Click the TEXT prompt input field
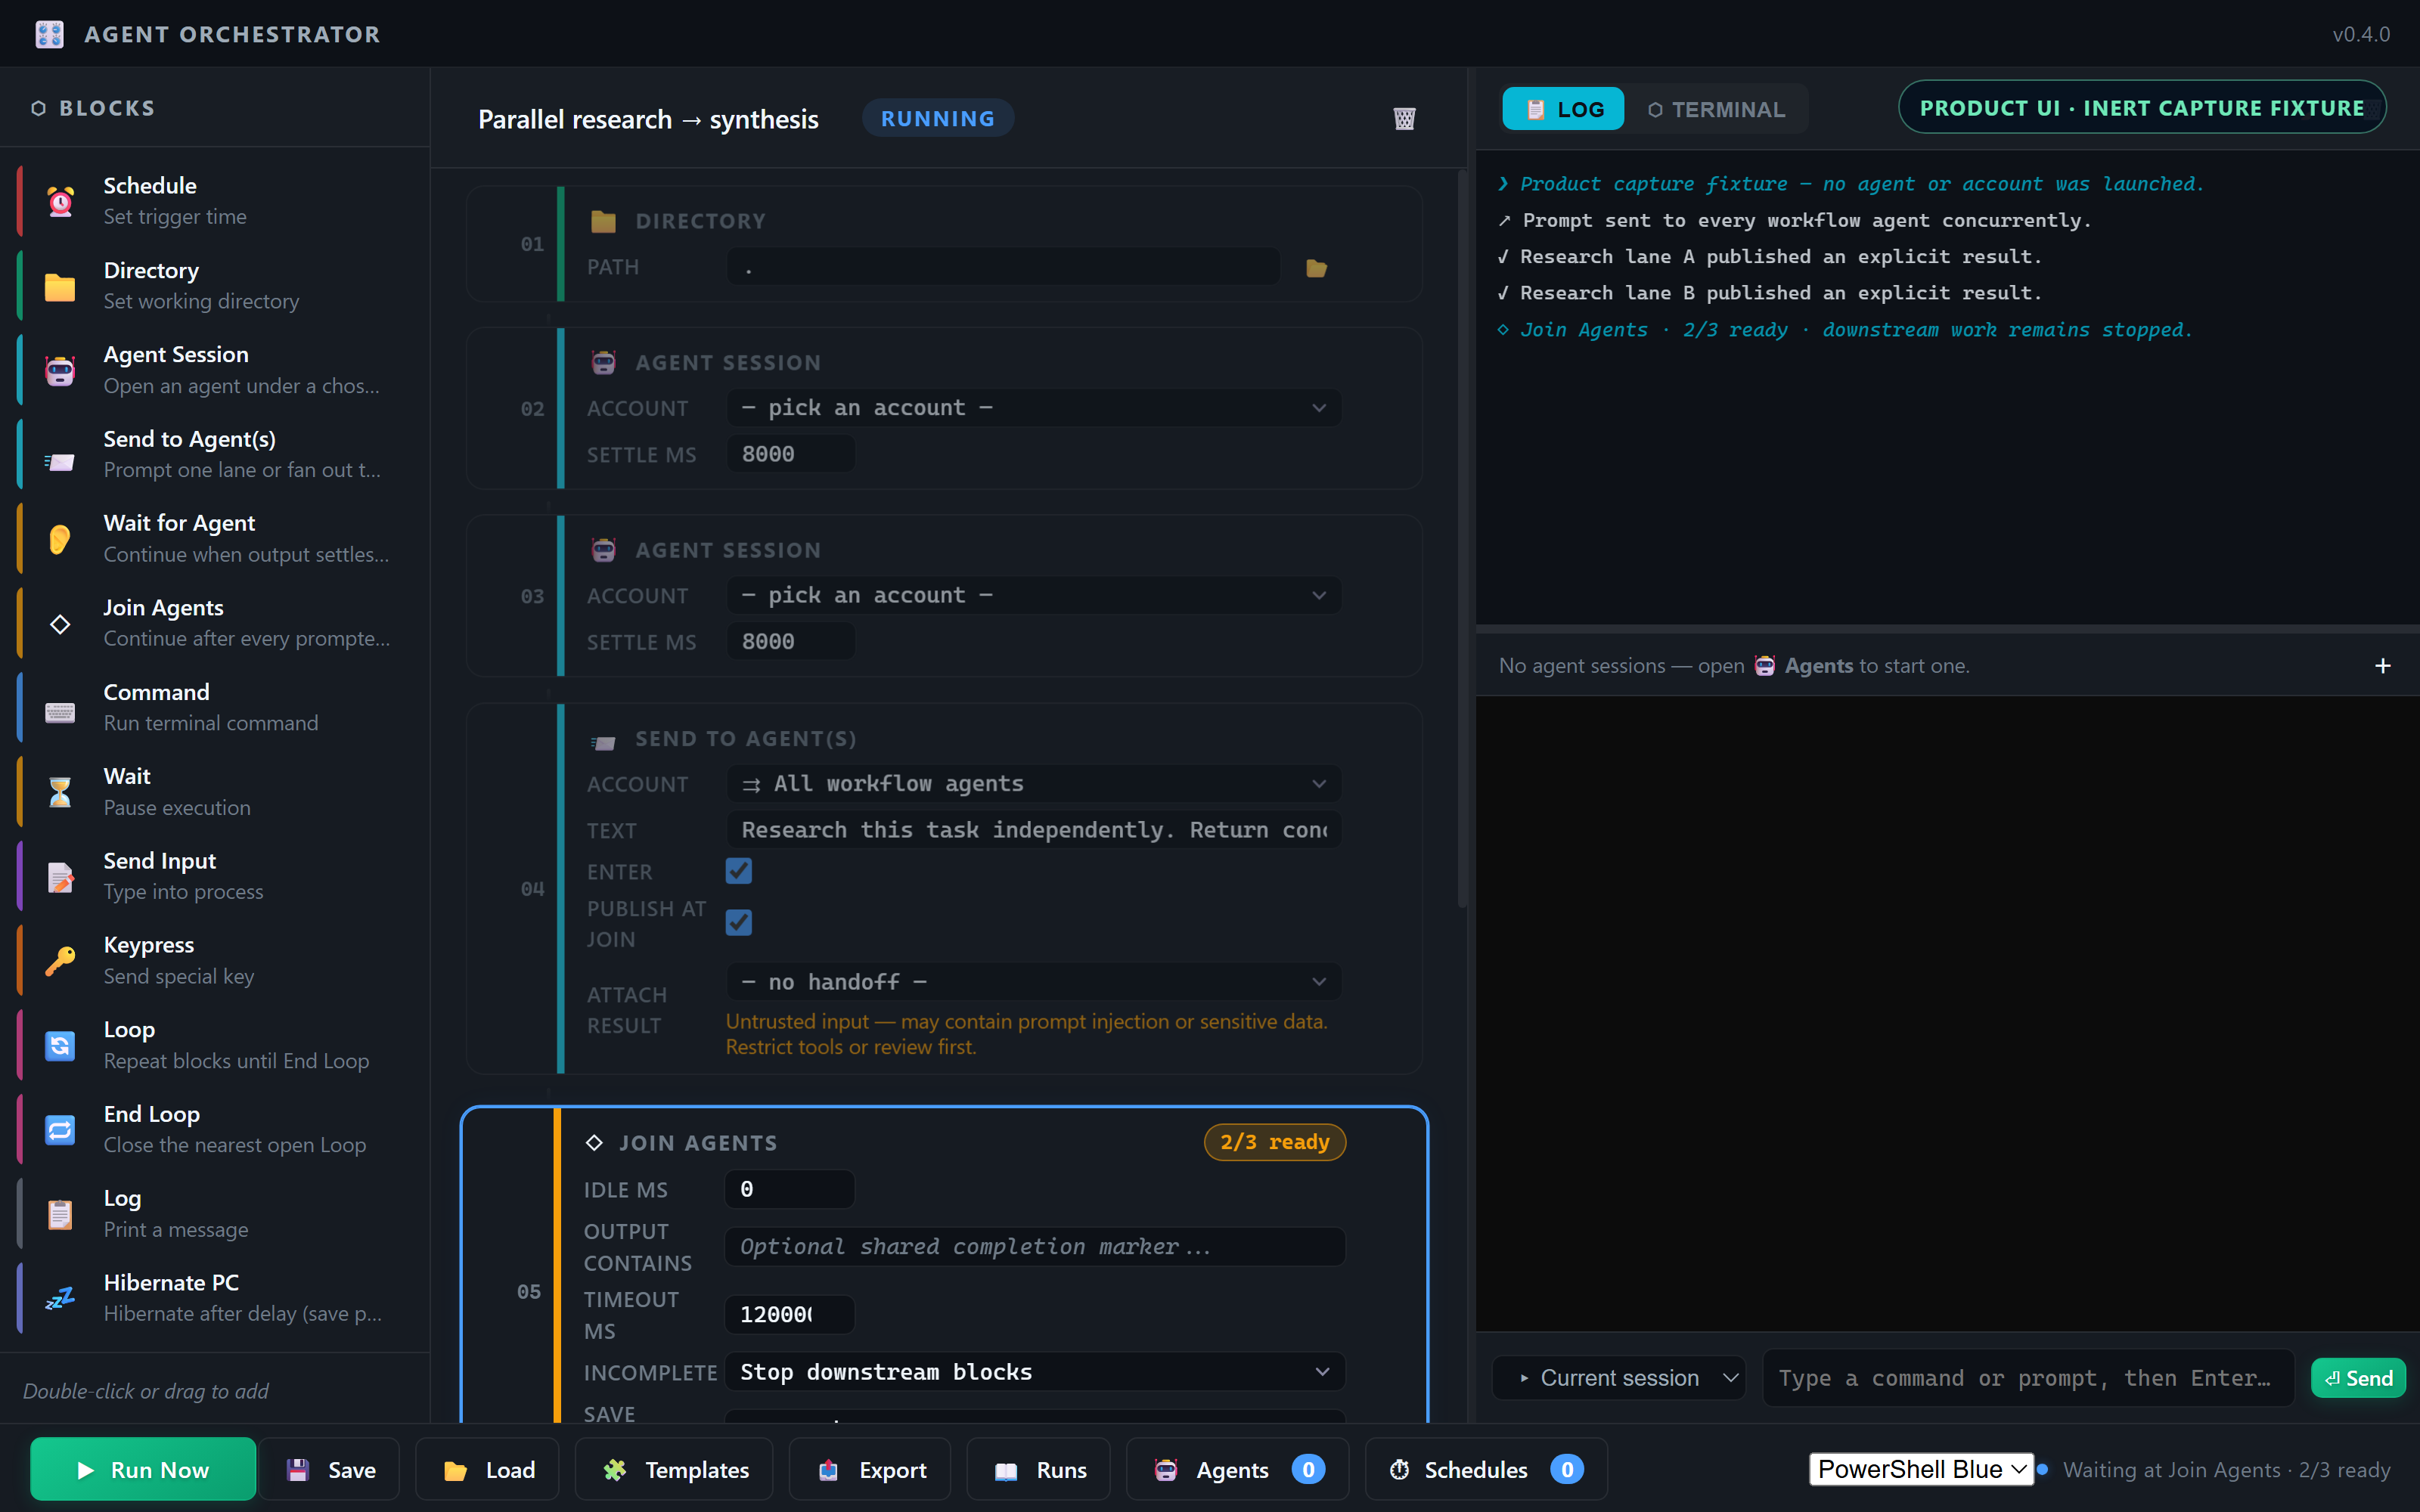2420x1512 pixels. 1034,830
